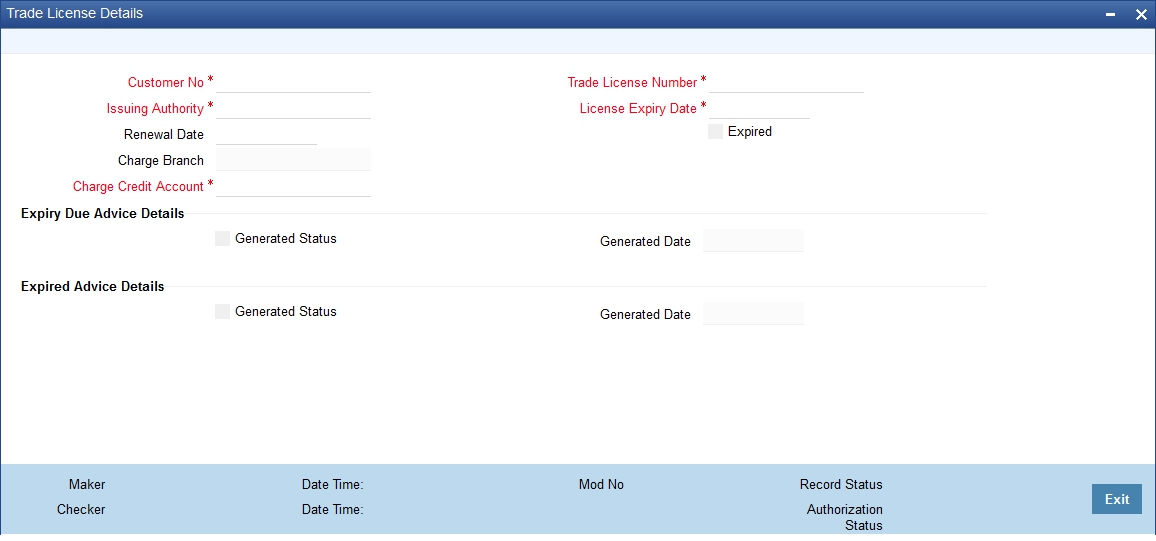Click the Charge Credit Account field
1156x541 pixels.
click(293, 186)
